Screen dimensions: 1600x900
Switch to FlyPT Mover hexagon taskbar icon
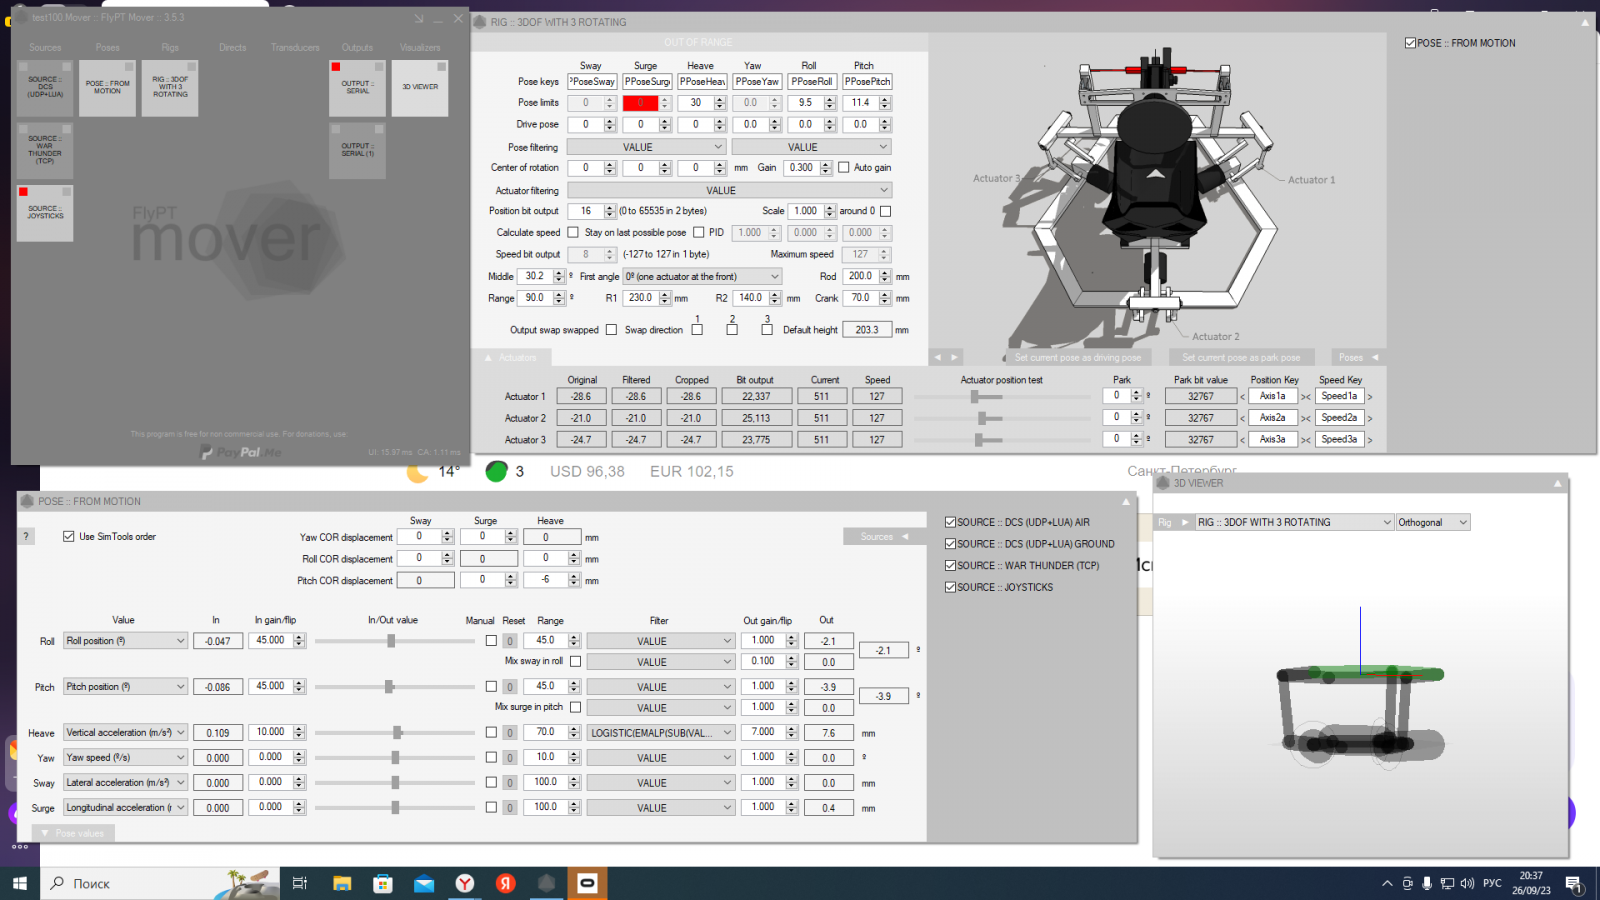click(546, 883)
